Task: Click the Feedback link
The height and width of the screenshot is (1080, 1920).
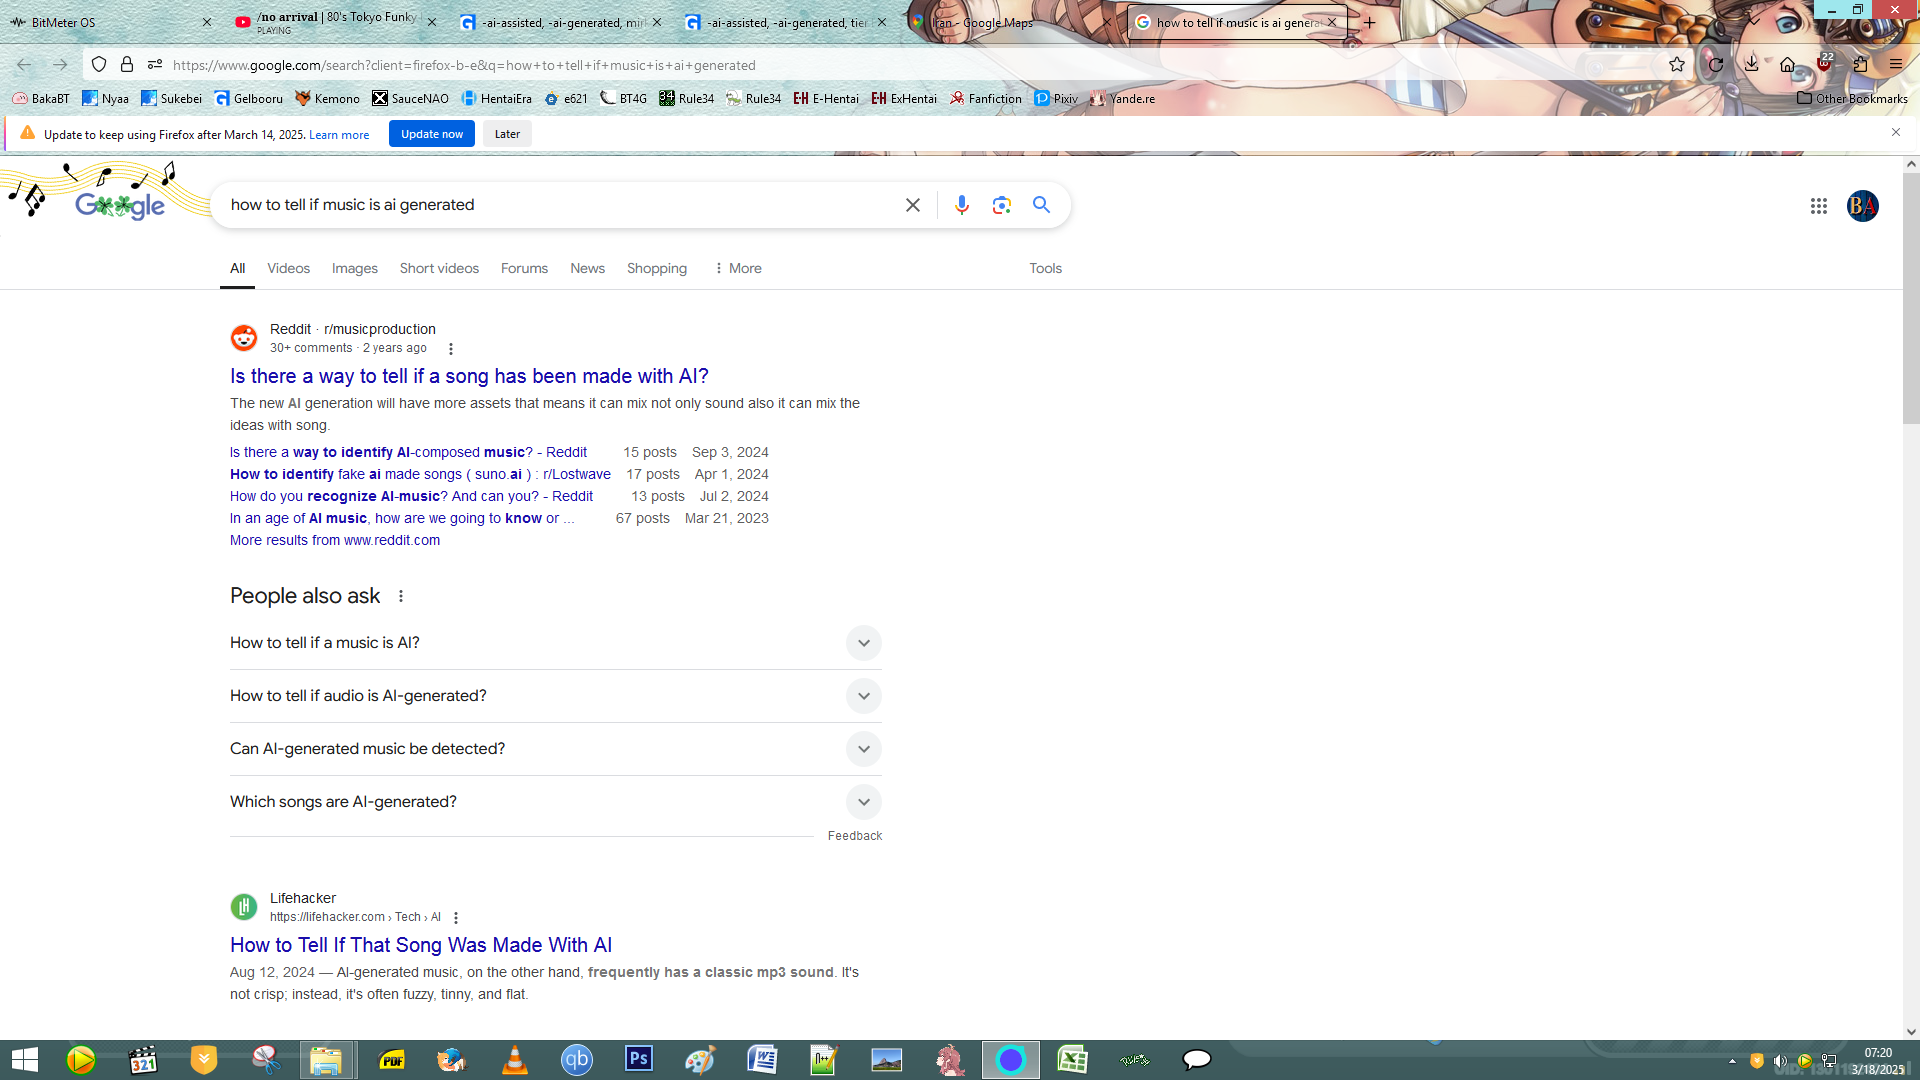Action: tap(855, 836)
